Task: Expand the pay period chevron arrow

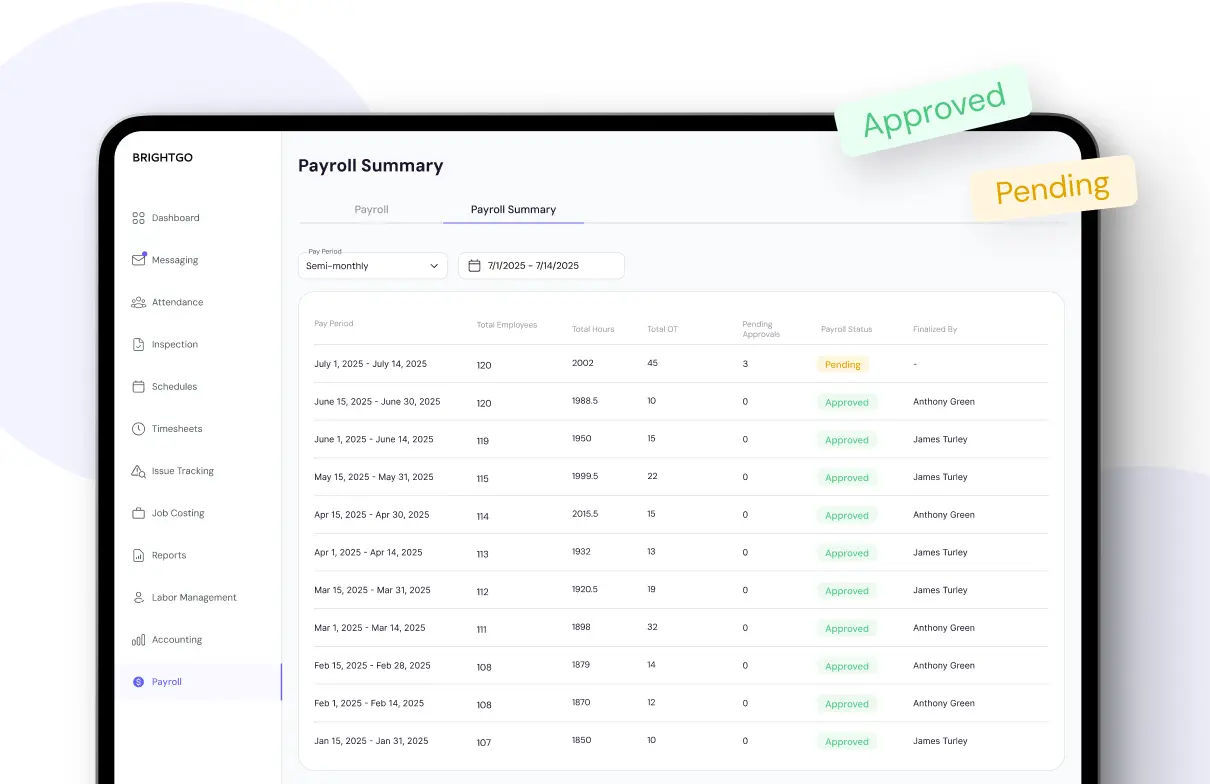Action: coord(434,266)
